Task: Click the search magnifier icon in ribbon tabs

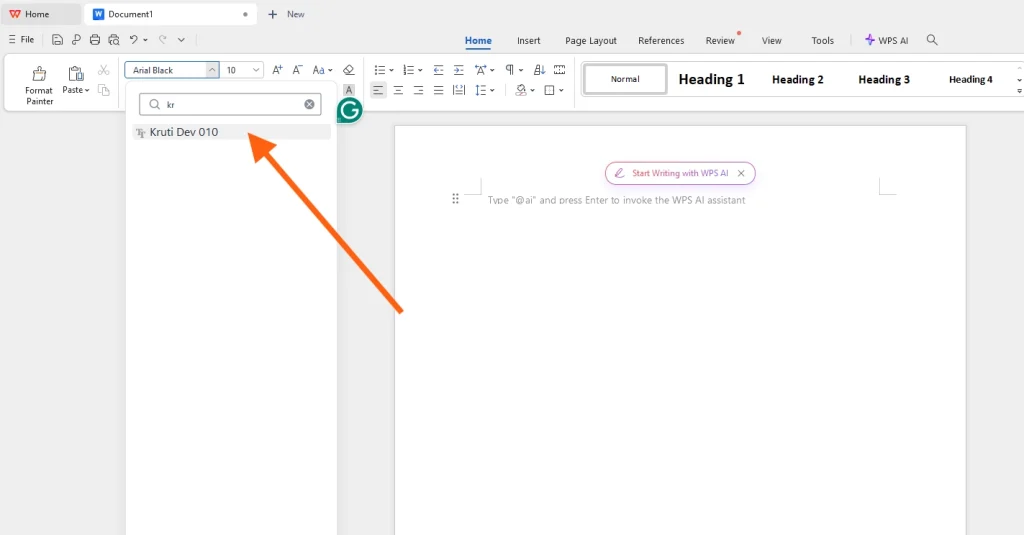Action: coord(932,40)
